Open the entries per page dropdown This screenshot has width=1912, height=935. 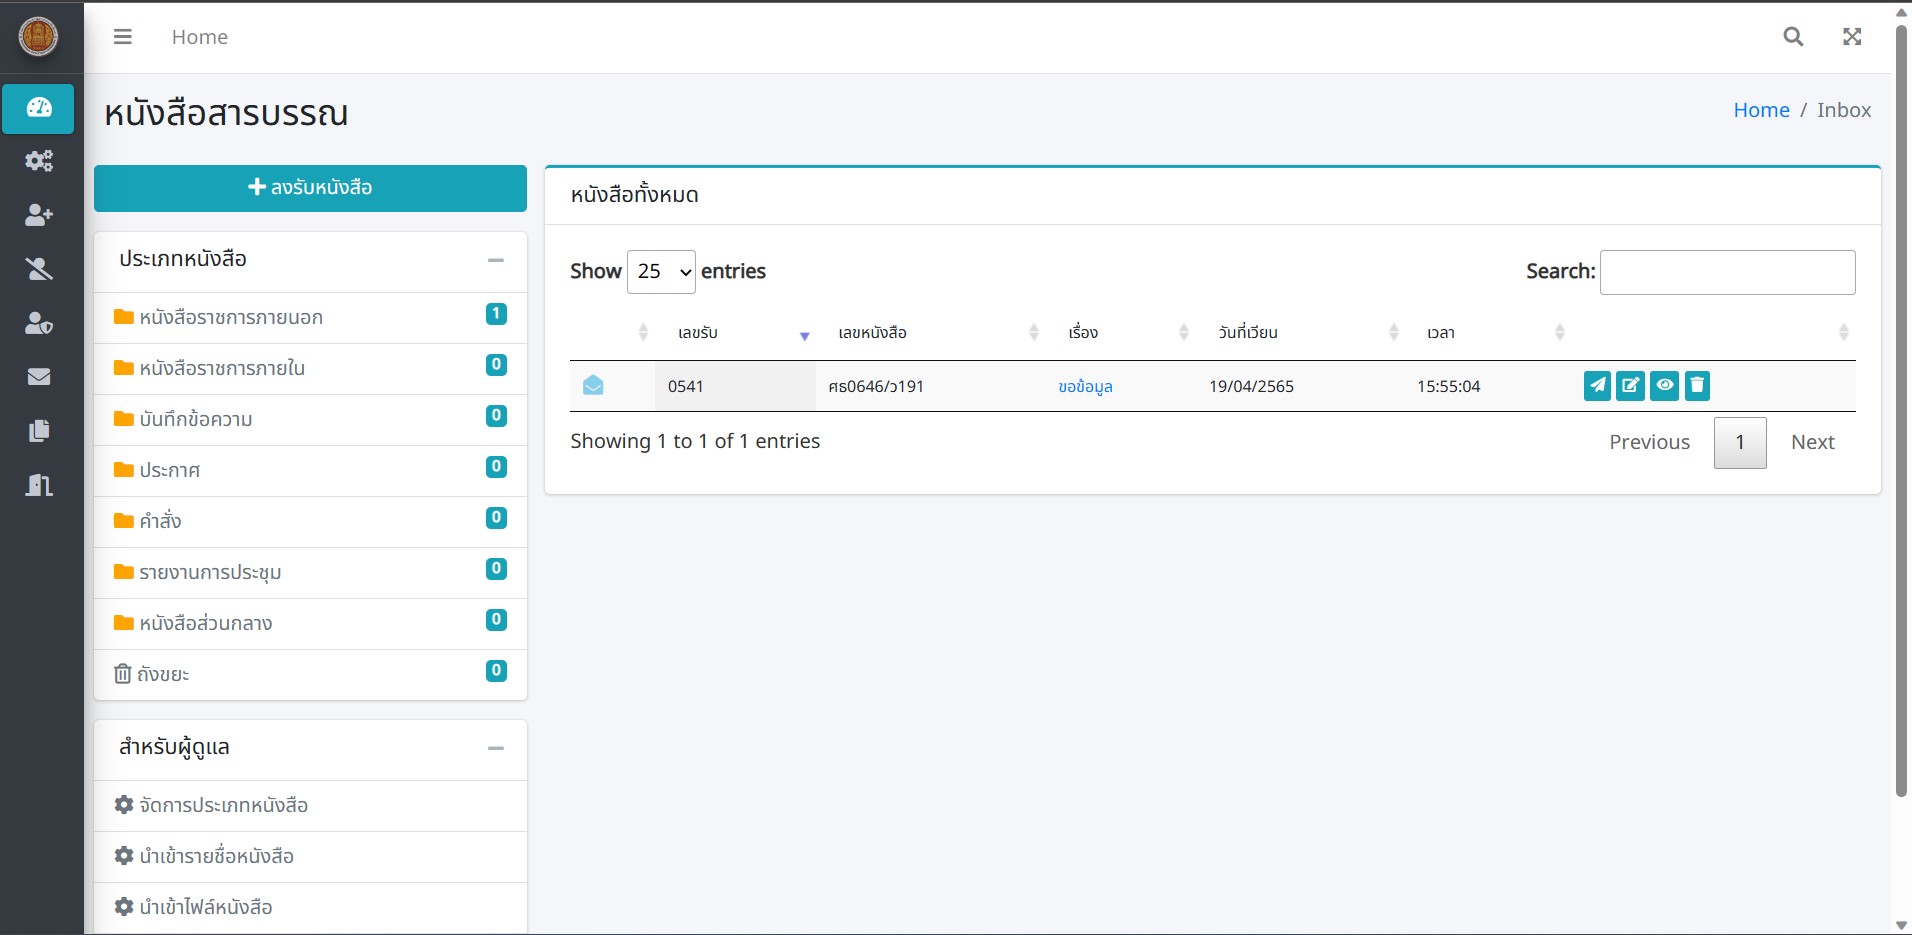click(x=661, y=272)
